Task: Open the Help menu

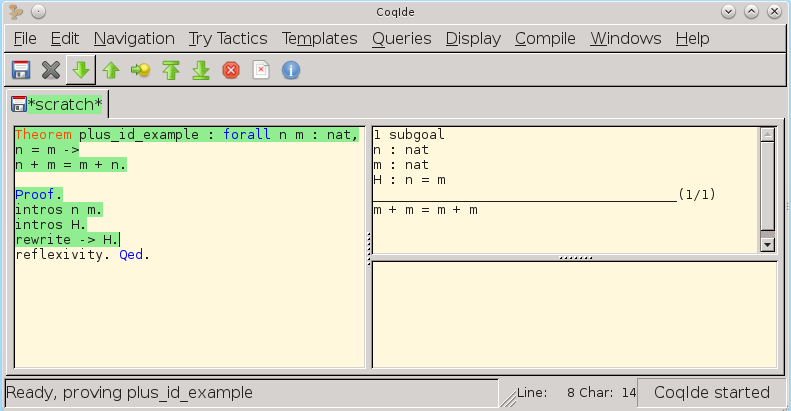Action: (692, 38)
